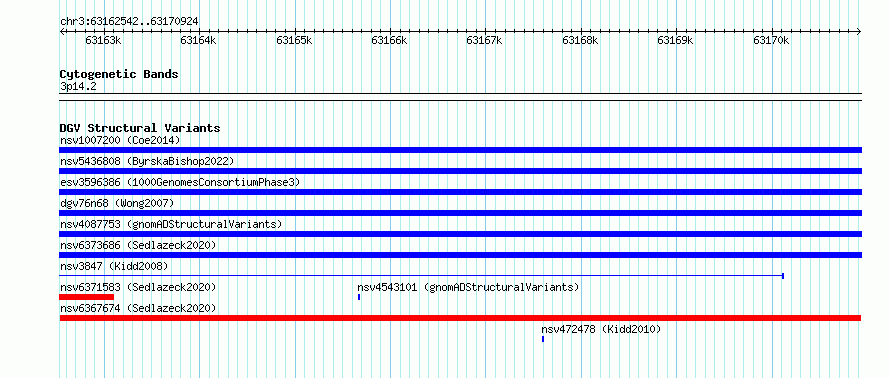This screenshot has width=890, height=378.
Task: Select the short red bar under nsv6371583
Action: coord(87,297)
